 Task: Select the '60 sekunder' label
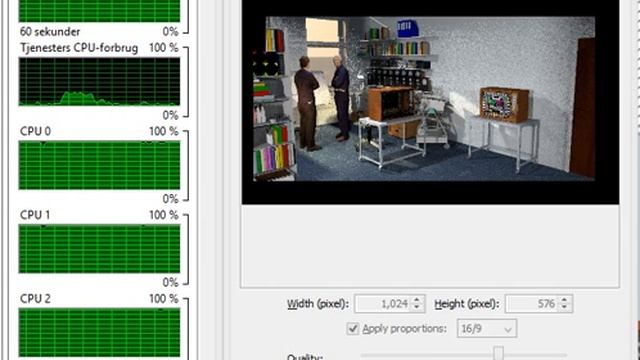tap(50, 31)
